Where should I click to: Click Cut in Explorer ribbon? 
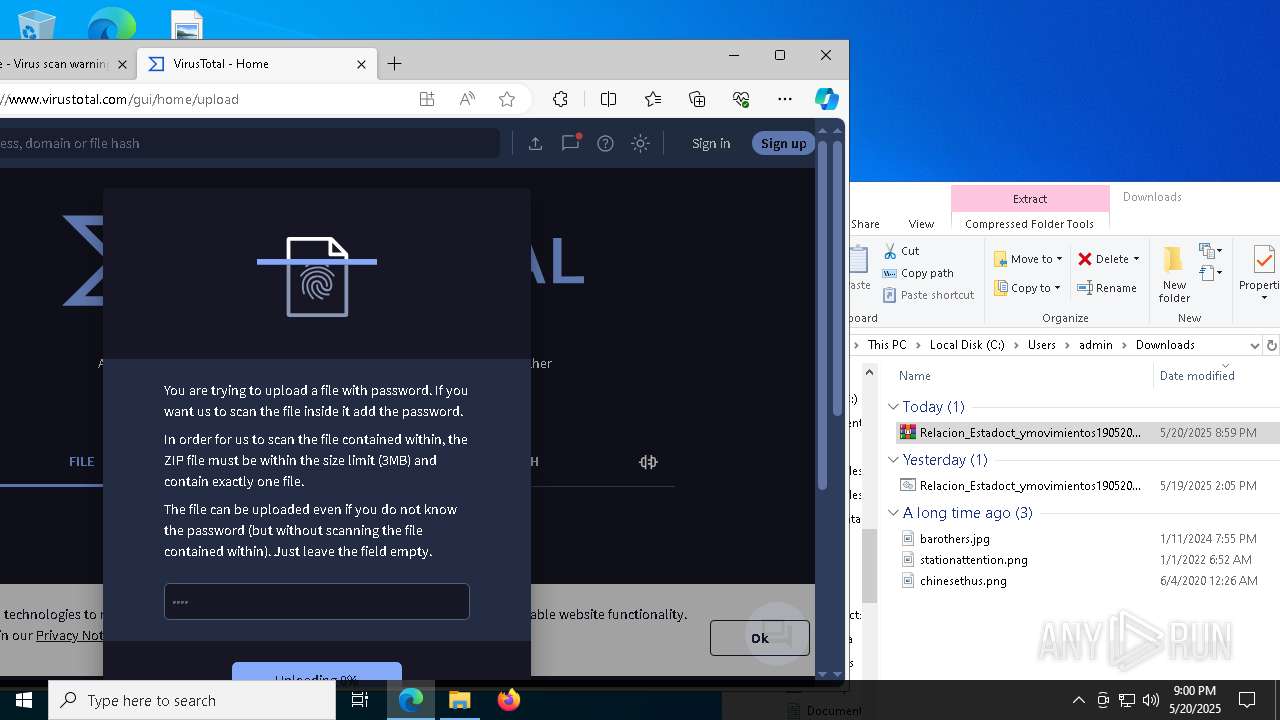pyautogui.click(x=901, y=251)
